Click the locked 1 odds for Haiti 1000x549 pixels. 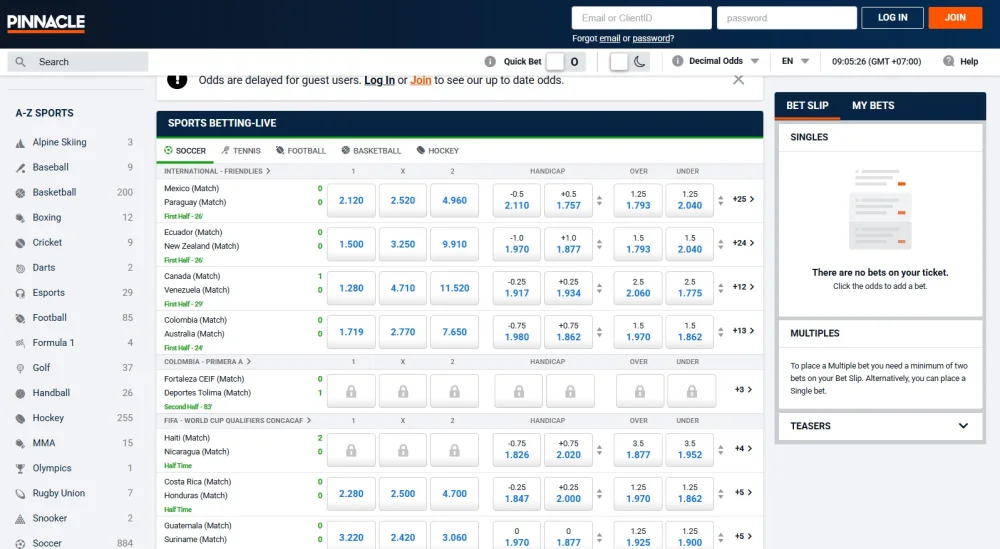tap(351, 450)
